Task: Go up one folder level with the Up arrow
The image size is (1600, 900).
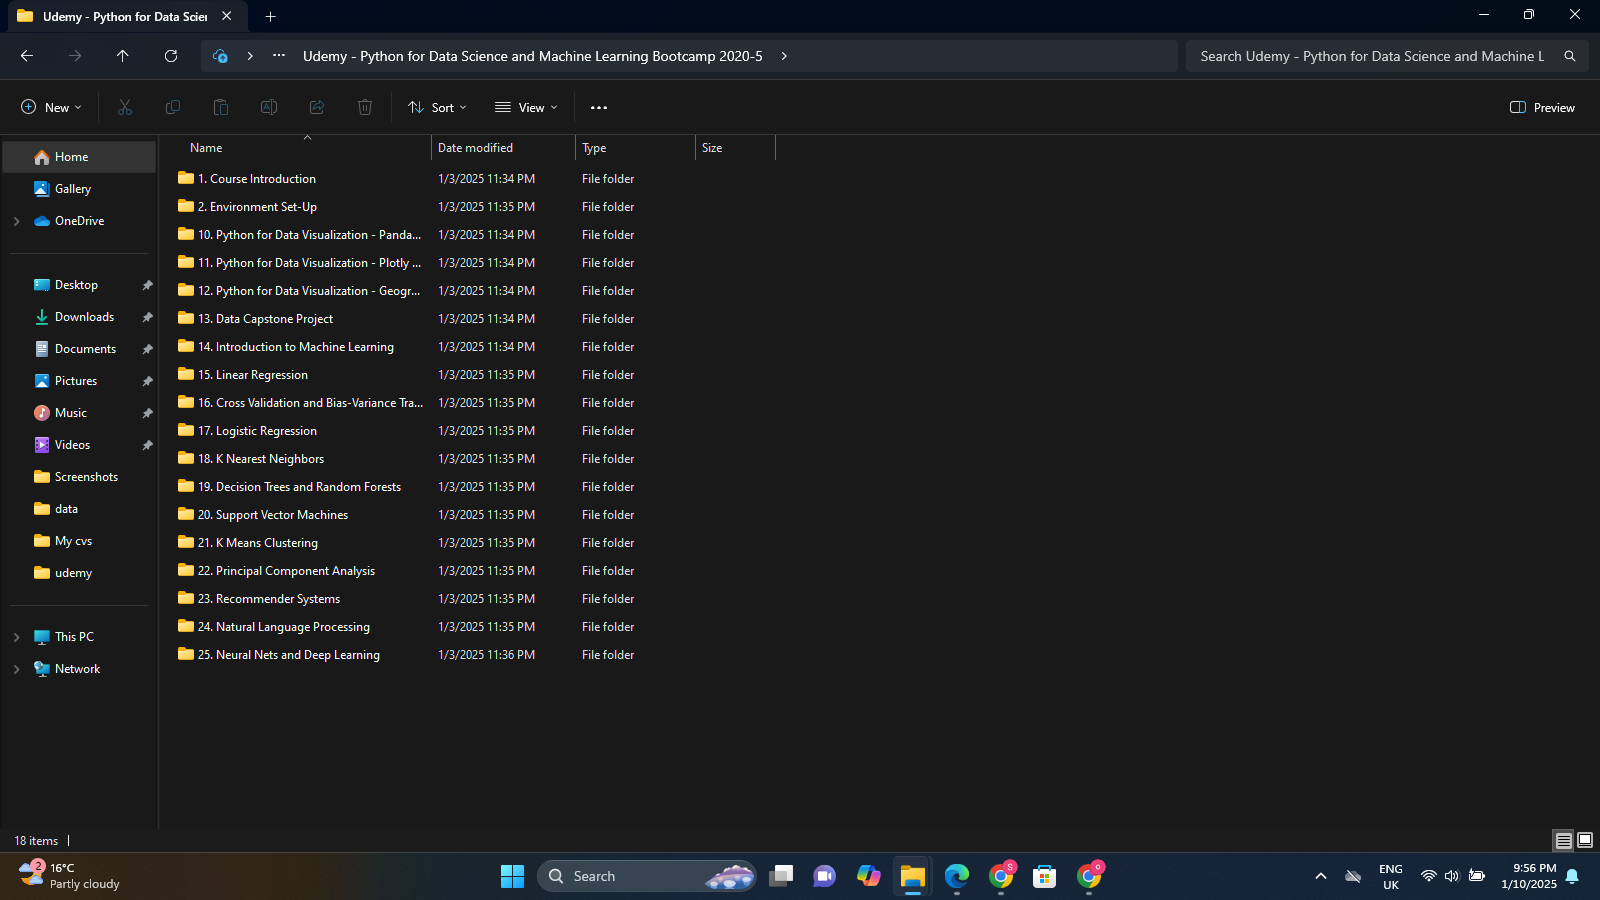Action: (x=123, y=56)
